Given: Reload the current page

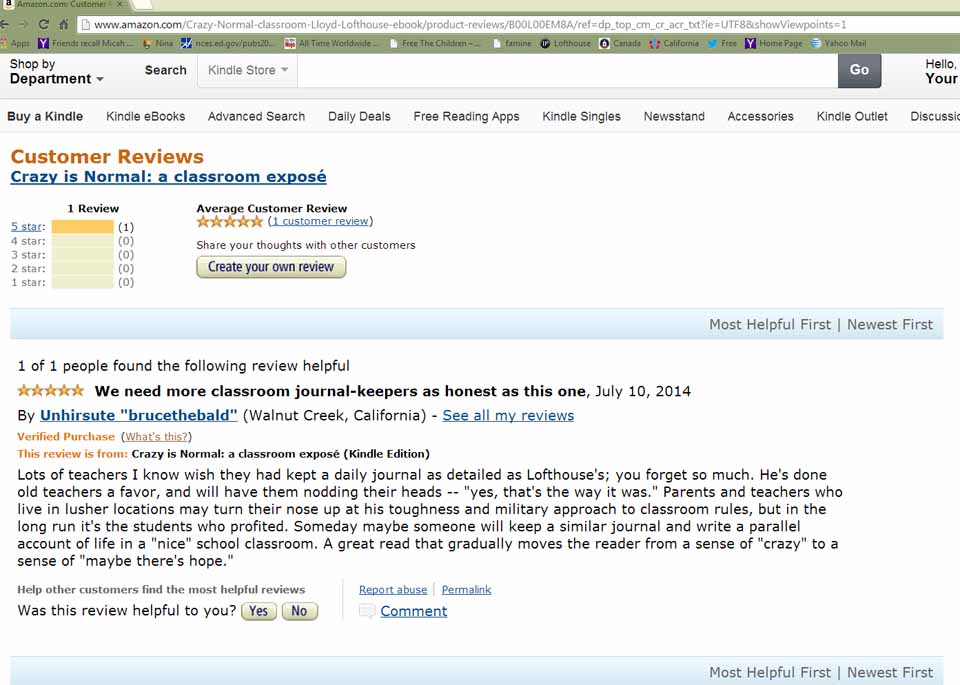Looking at the screenshot, I should tap(43, 24).
